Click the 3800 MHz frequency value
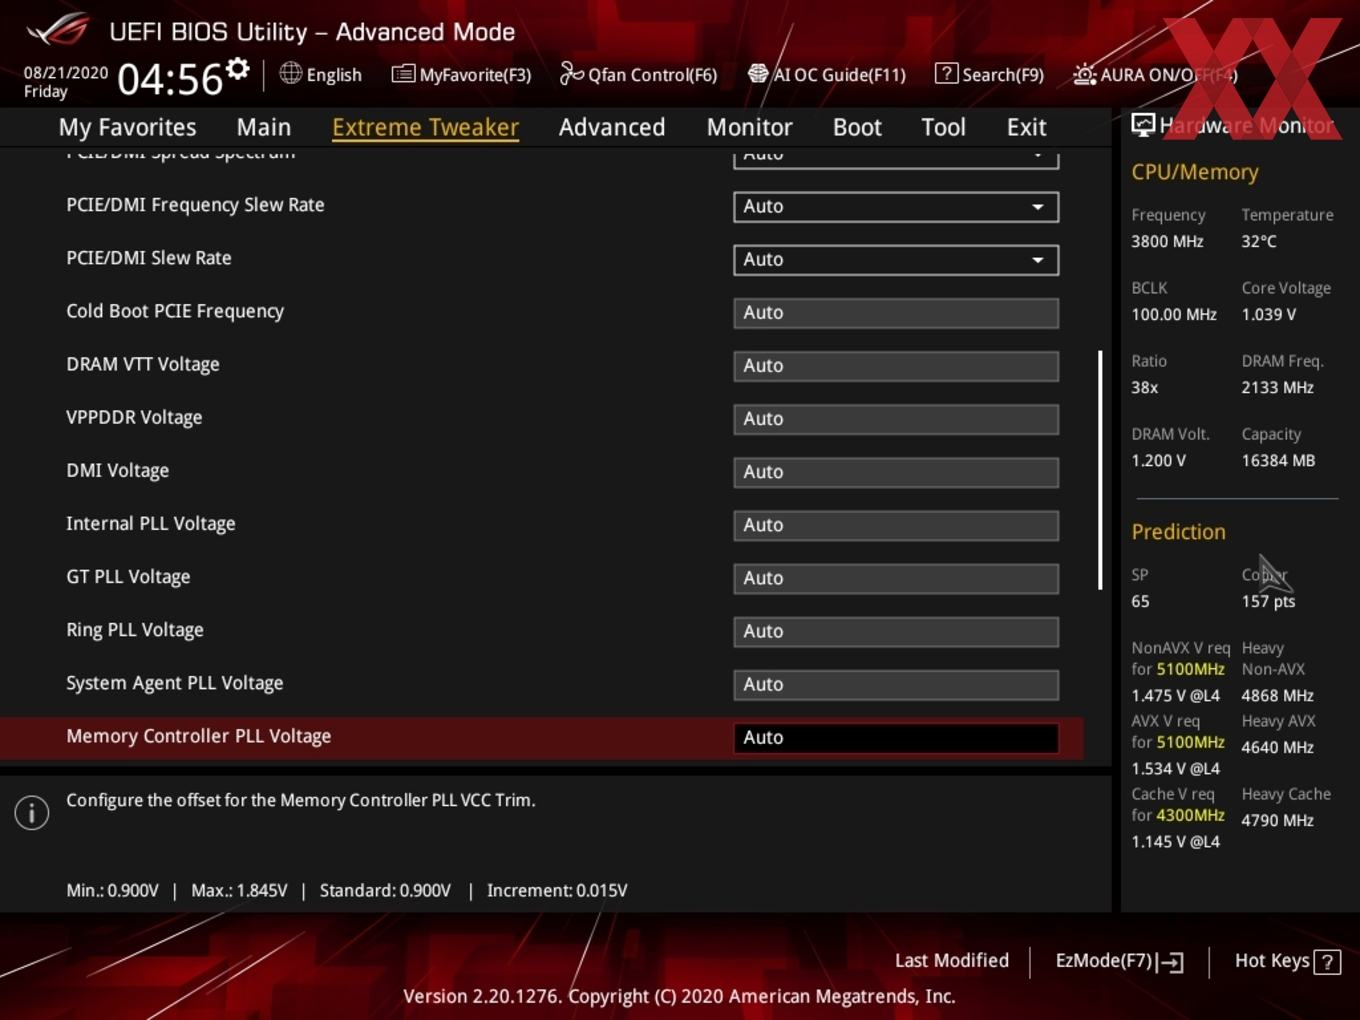This screenshot has width=1360, height=1020. 1167,241
